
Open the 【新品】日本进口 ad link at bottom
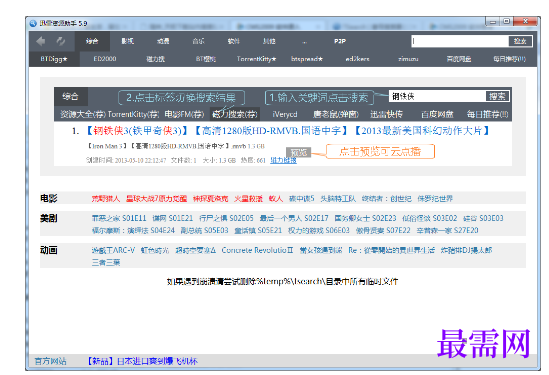tap(143, 361)
